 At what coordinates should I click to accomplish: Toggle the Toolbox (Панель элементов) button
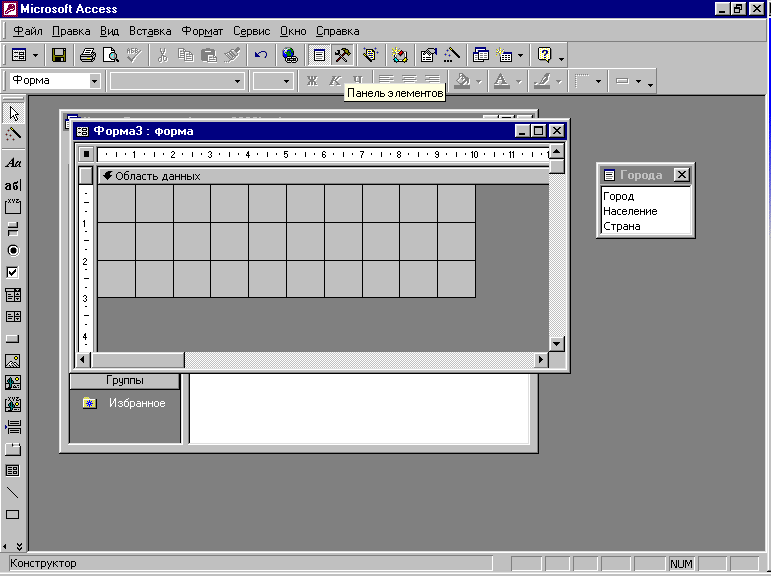point(342,55)
